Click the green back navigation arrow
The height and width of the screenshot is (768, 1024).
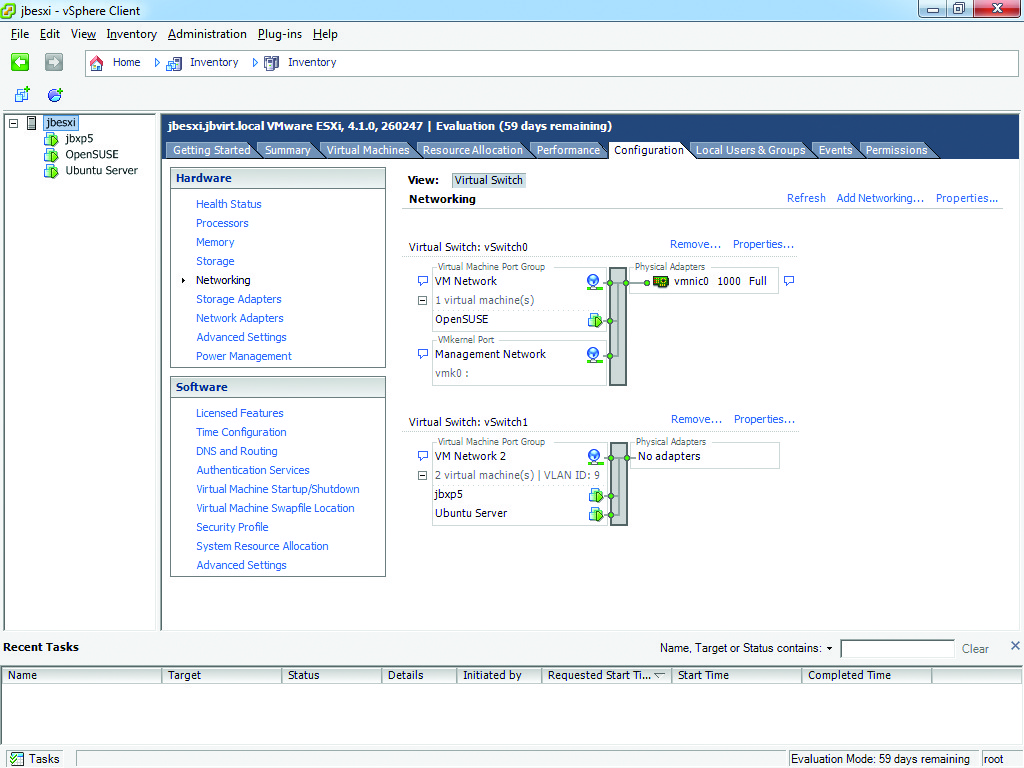pyautogui.click(x=20, y=62)
